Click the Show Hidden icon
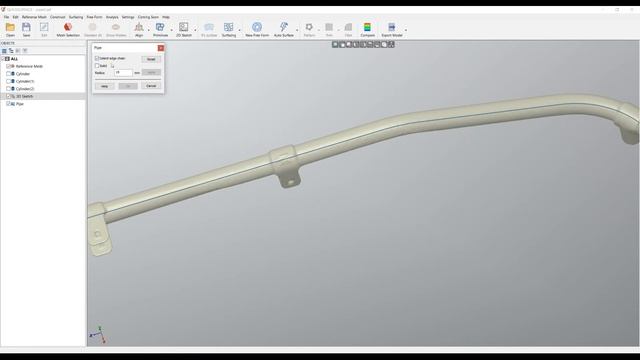The image size is (640, 360). (116, 27)
